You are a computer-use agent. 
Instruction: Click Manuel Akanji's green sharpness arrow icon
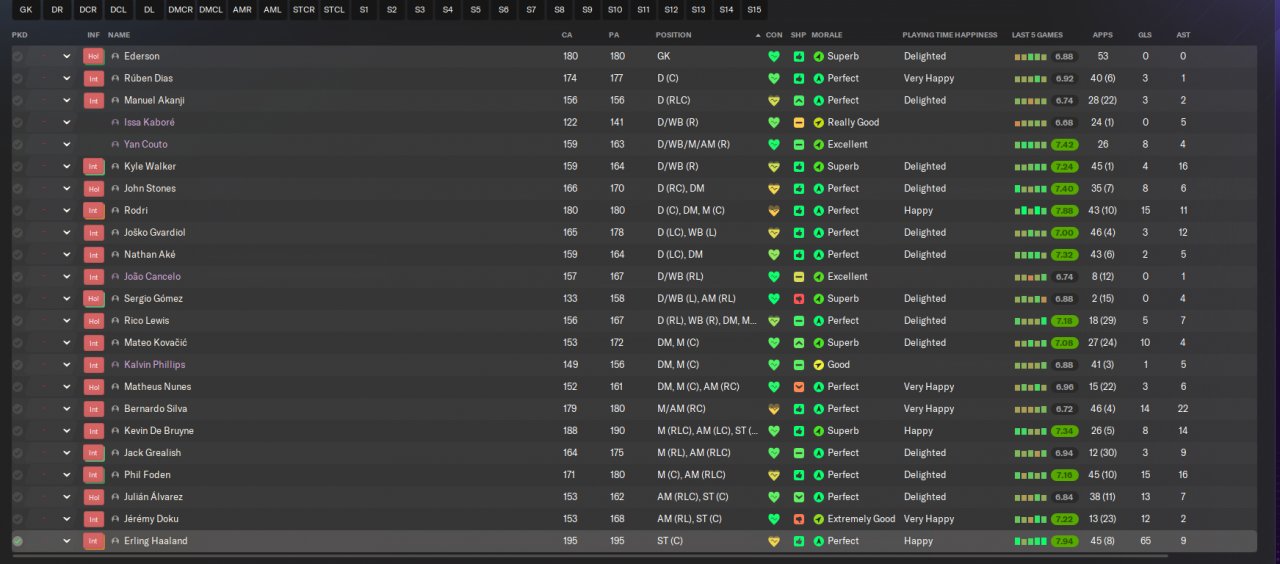point(798,100)
